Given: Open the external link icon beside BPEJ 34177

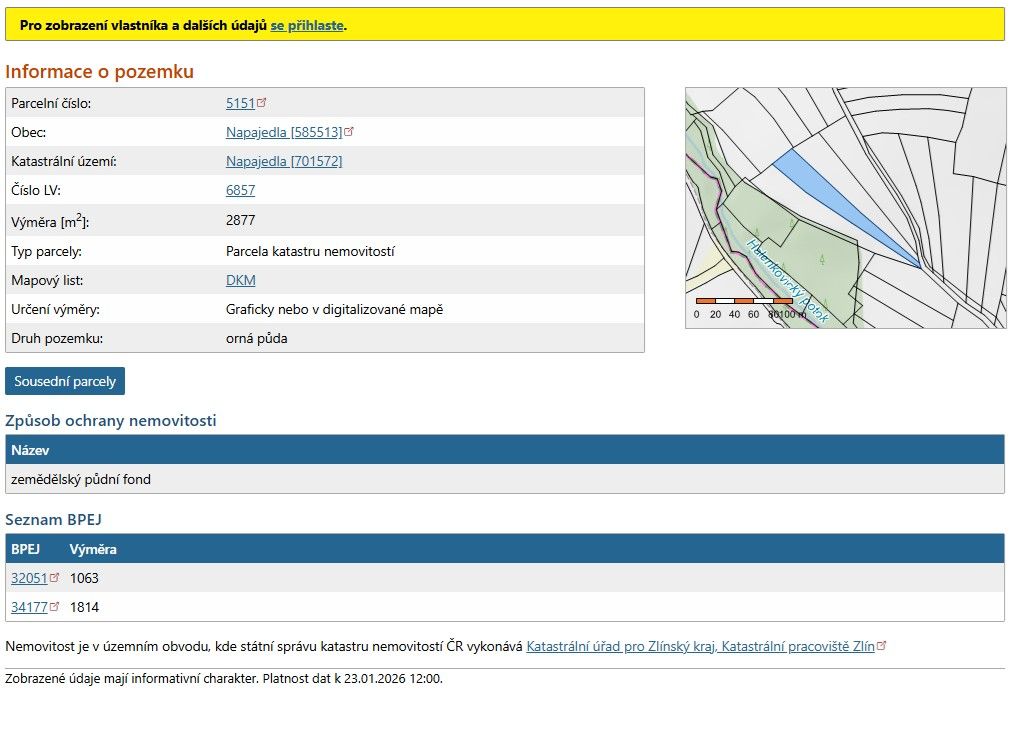Looking at the screenshot, I should 52,607.
